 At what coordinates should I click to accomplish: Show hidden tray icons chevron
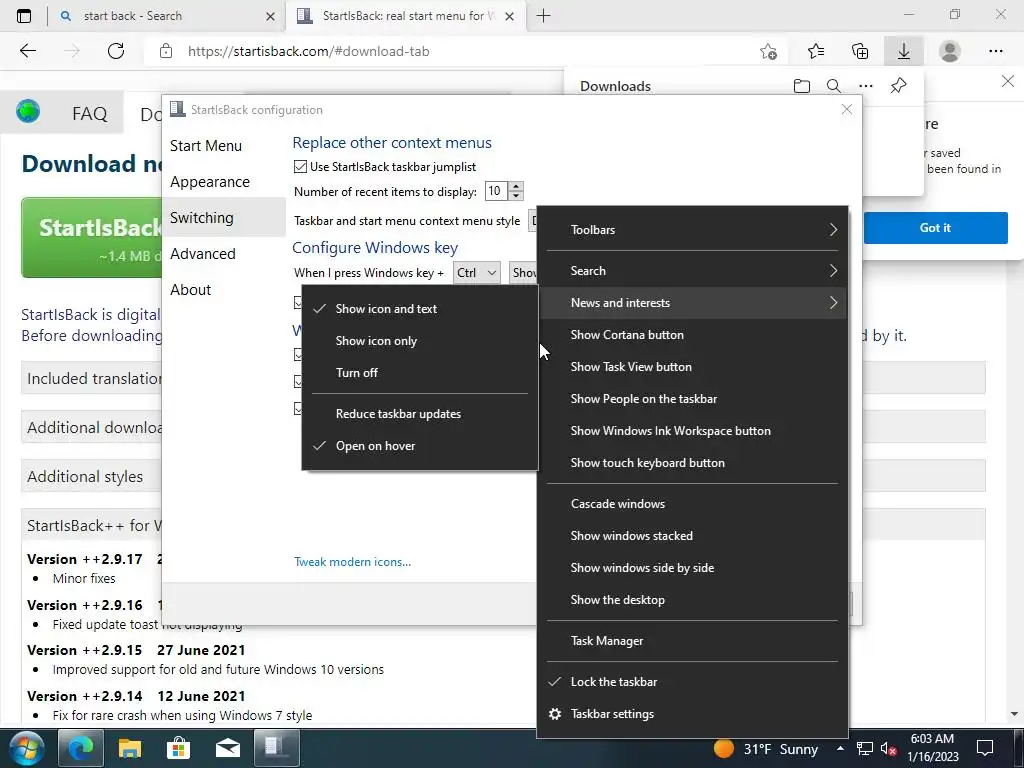click(840, 748)
